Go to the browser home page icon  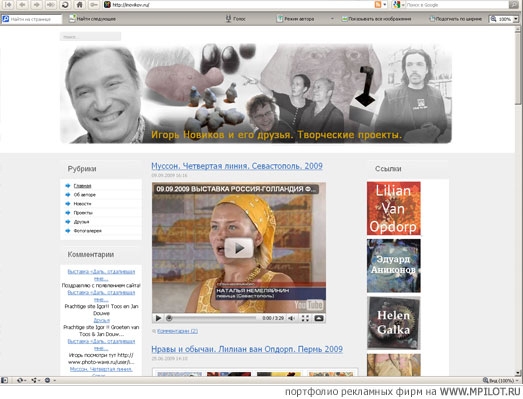point(79,5)
